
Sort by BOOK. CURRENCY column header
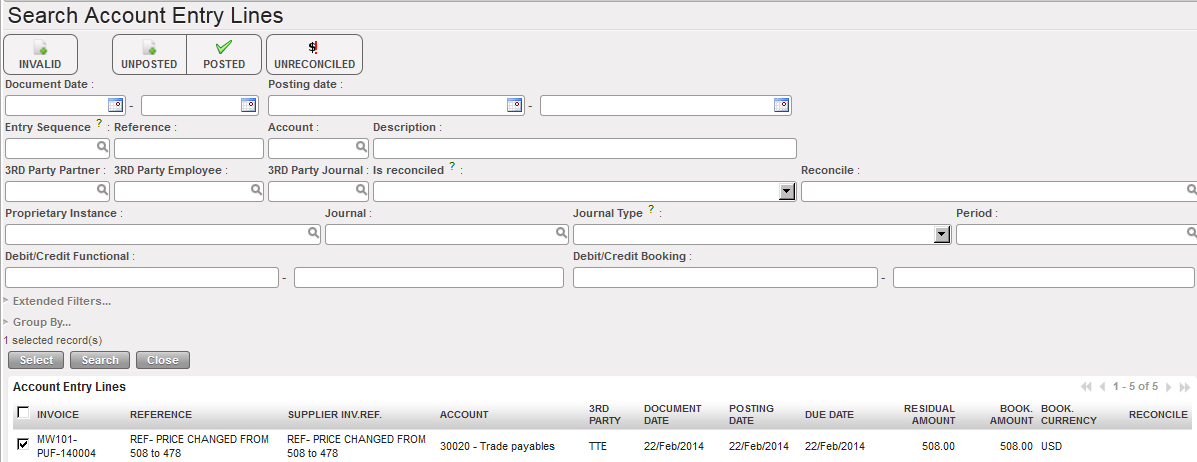coord(1069,415)
